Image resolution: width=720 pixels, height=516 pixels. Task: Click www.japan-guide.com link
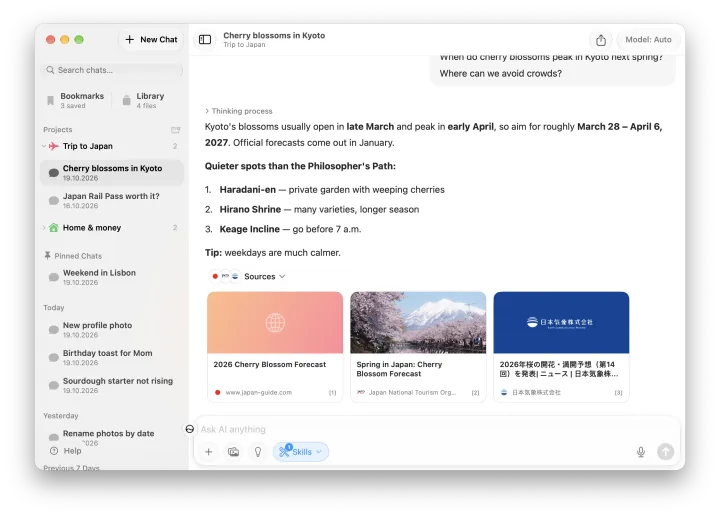coord(259,393)
